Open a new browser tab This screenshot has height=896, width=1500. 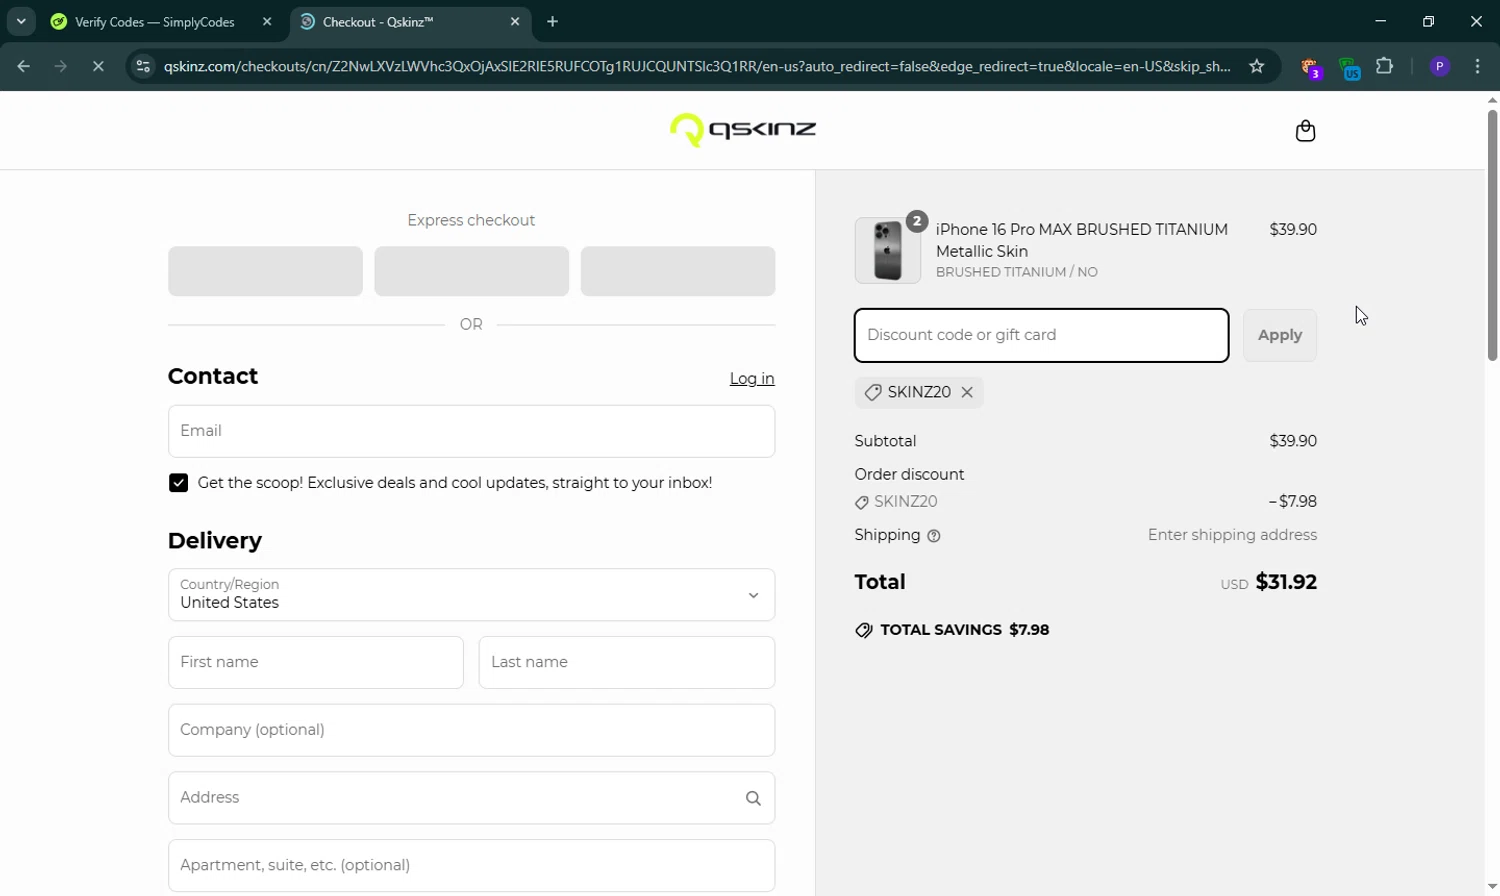point(553,21)
